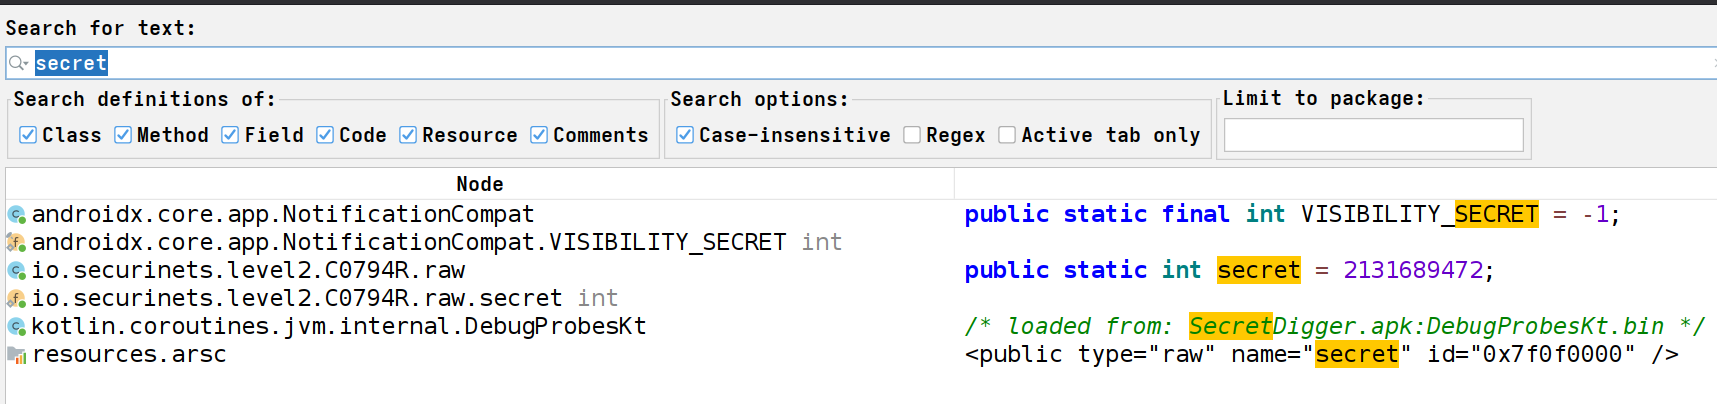
Task: Click field icon beside VISIBILITY_SECRET int row
Action: click(16, 242)
